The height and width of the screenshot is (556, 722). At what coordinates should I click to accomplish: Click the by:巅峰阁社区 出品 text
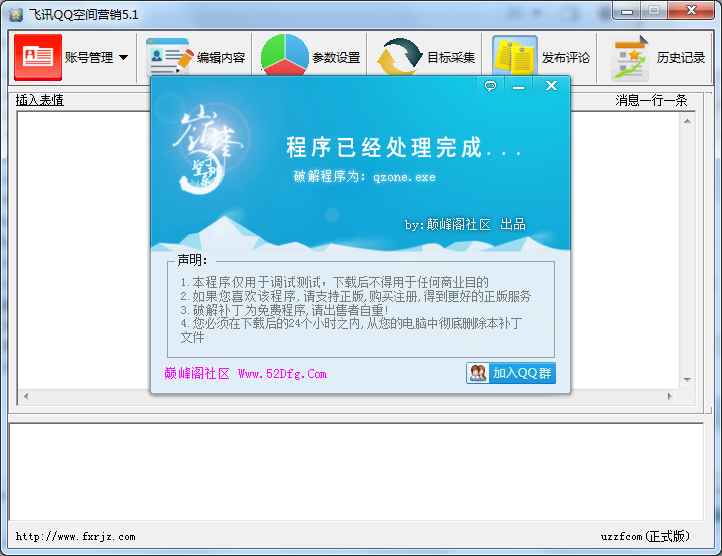(465, 224)
